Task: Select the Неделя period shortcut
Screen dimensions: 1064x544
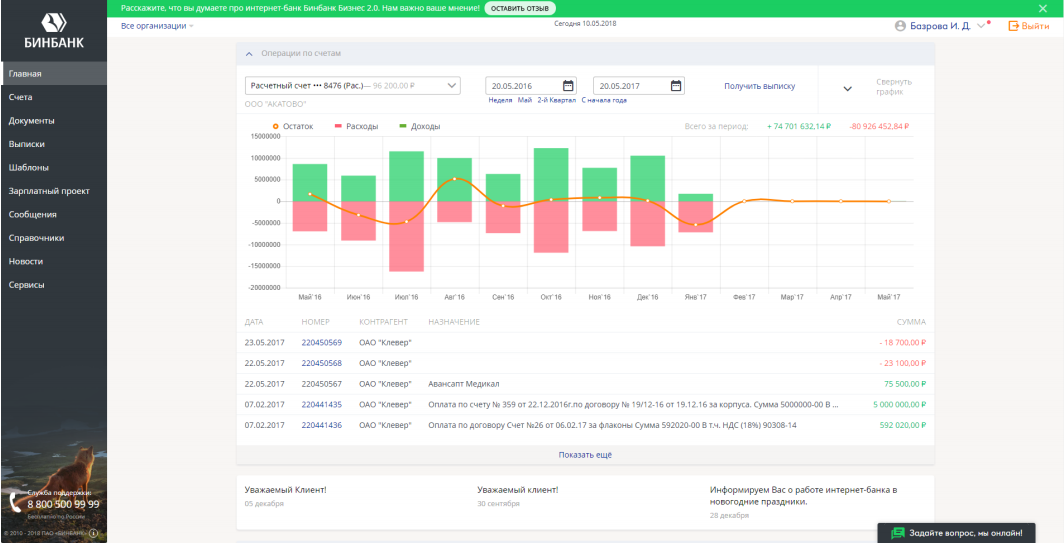Action: (x=501, y=100)
